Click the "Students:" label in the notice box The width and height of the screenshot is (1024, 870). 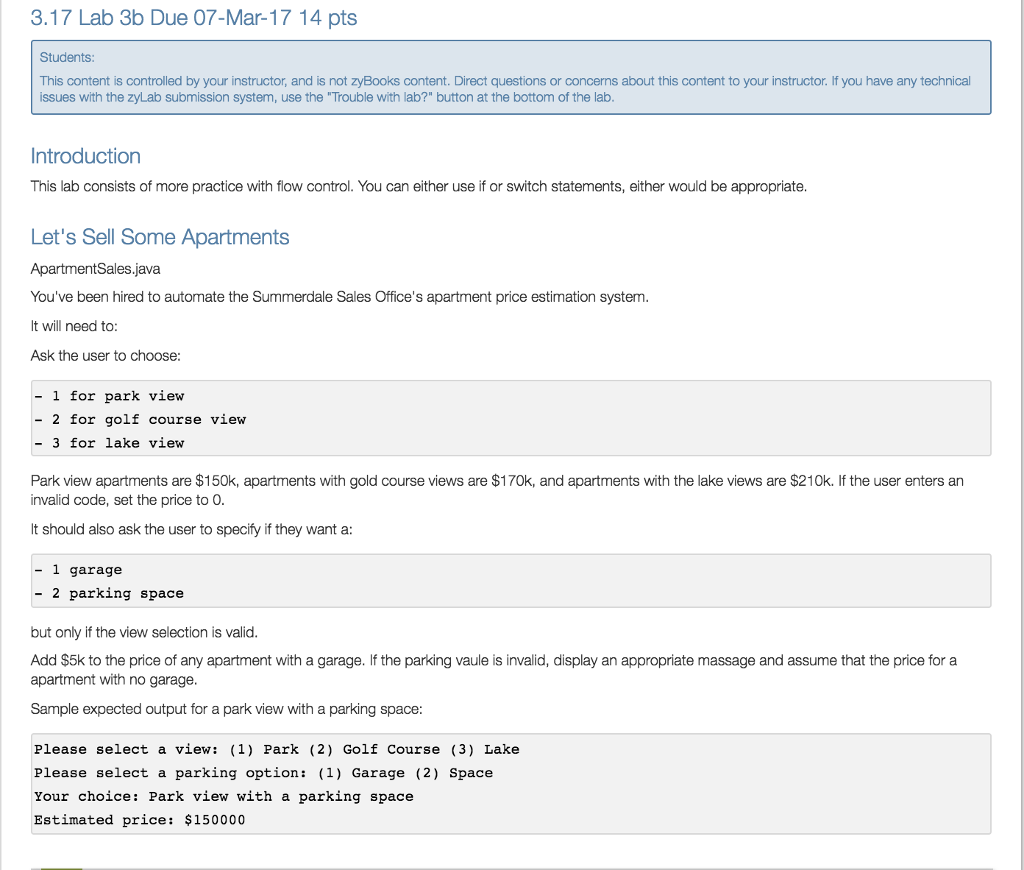[67, 59]
